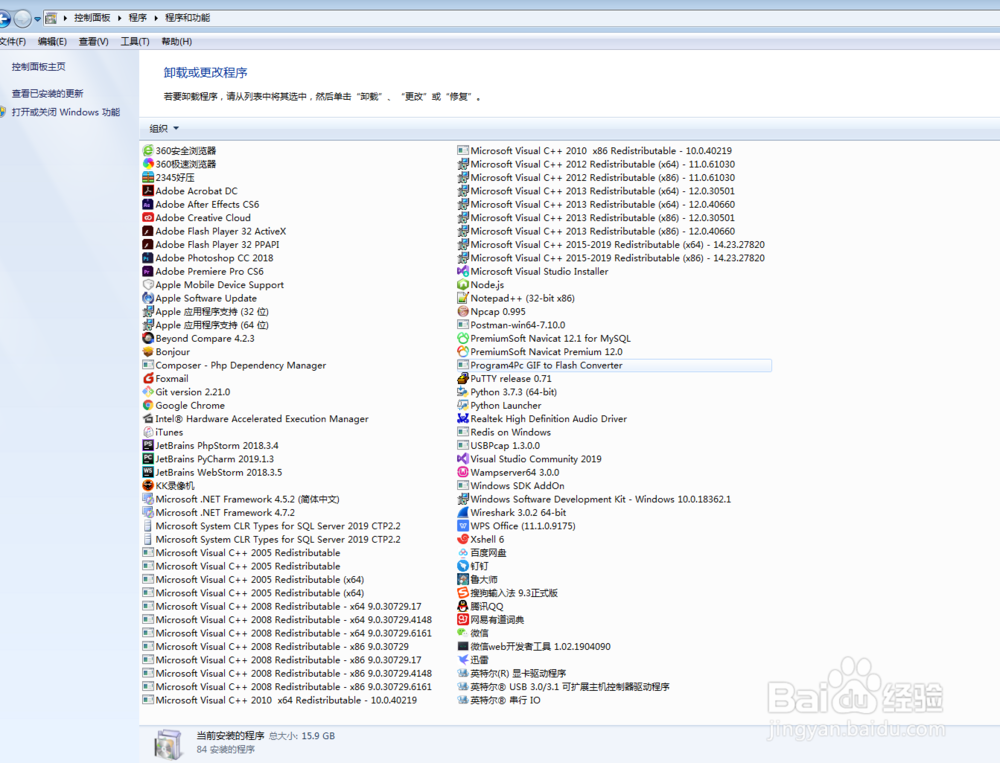Click the Node.js icon
This screenshot has height=763, width=1000.
[463, 285]
